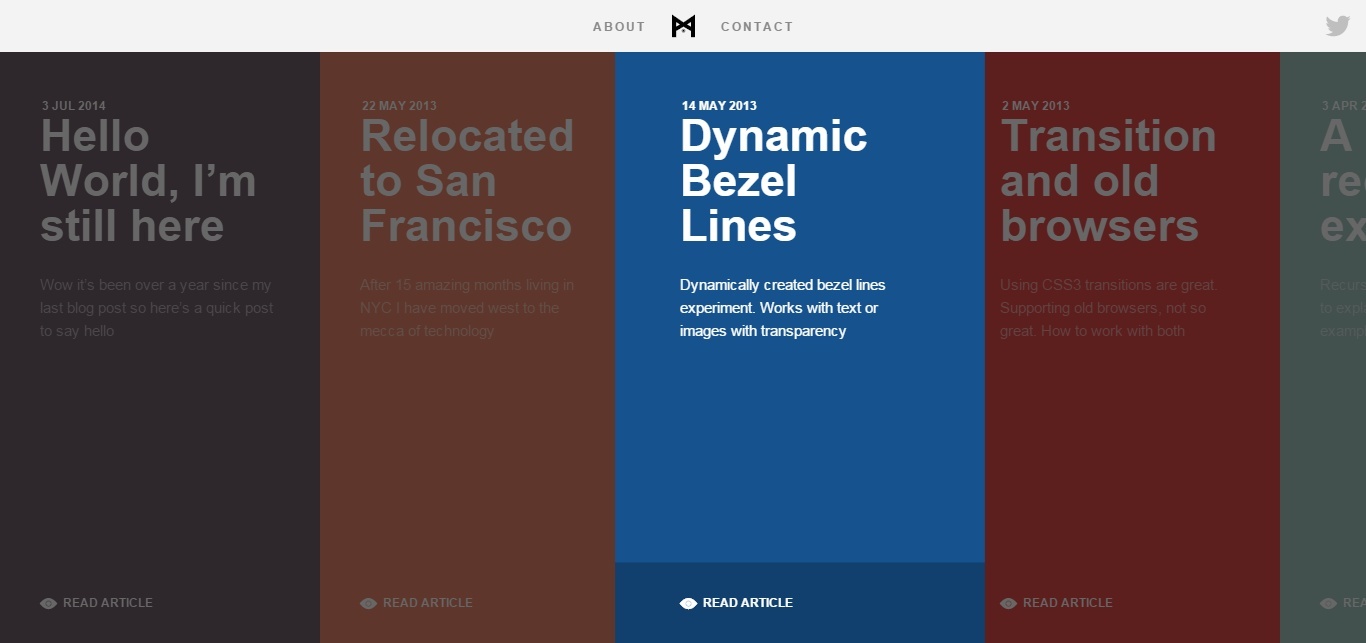This screenshot has height=643, width=1366.
Task: Click the M logo in header
Action: tap(683, 26)
